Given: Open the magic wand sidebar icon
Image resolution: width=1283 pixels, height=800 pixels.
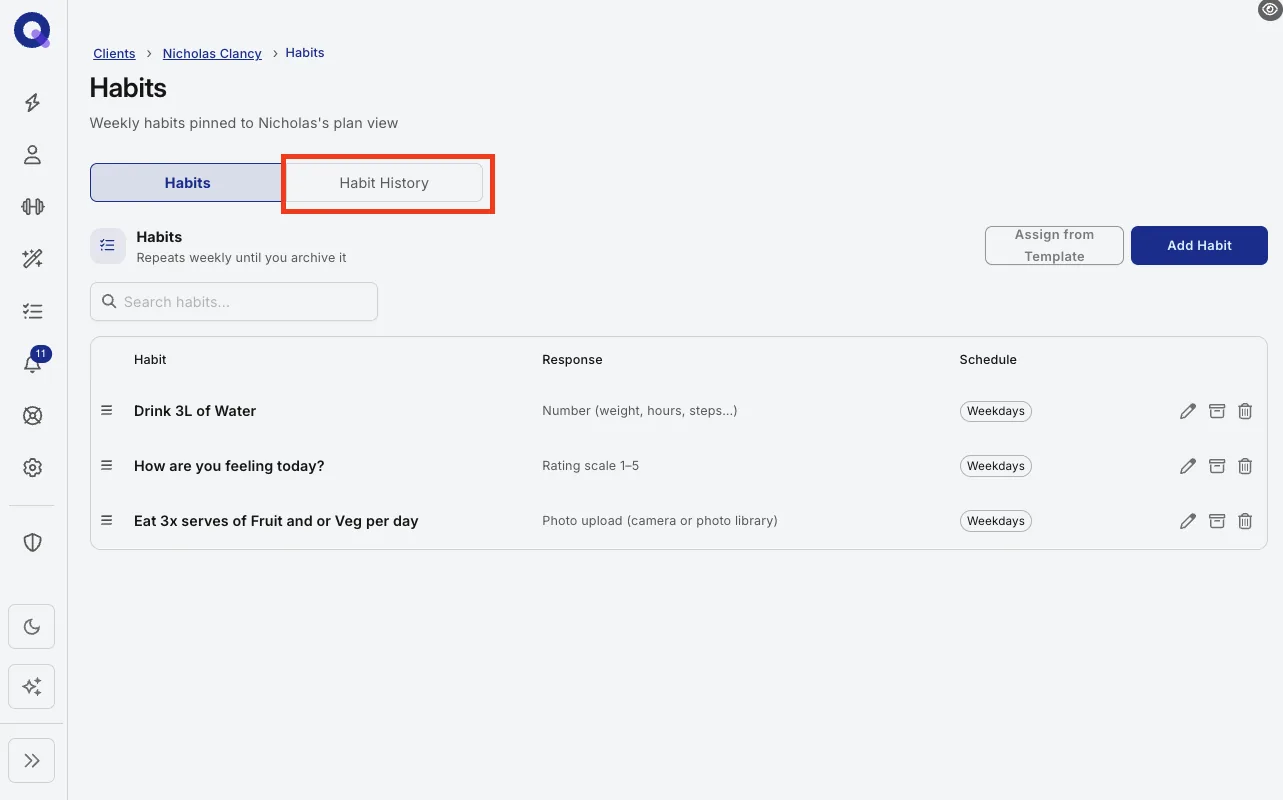Looking at the screenshot, I should pyautogui.click(x=32, y=259).
